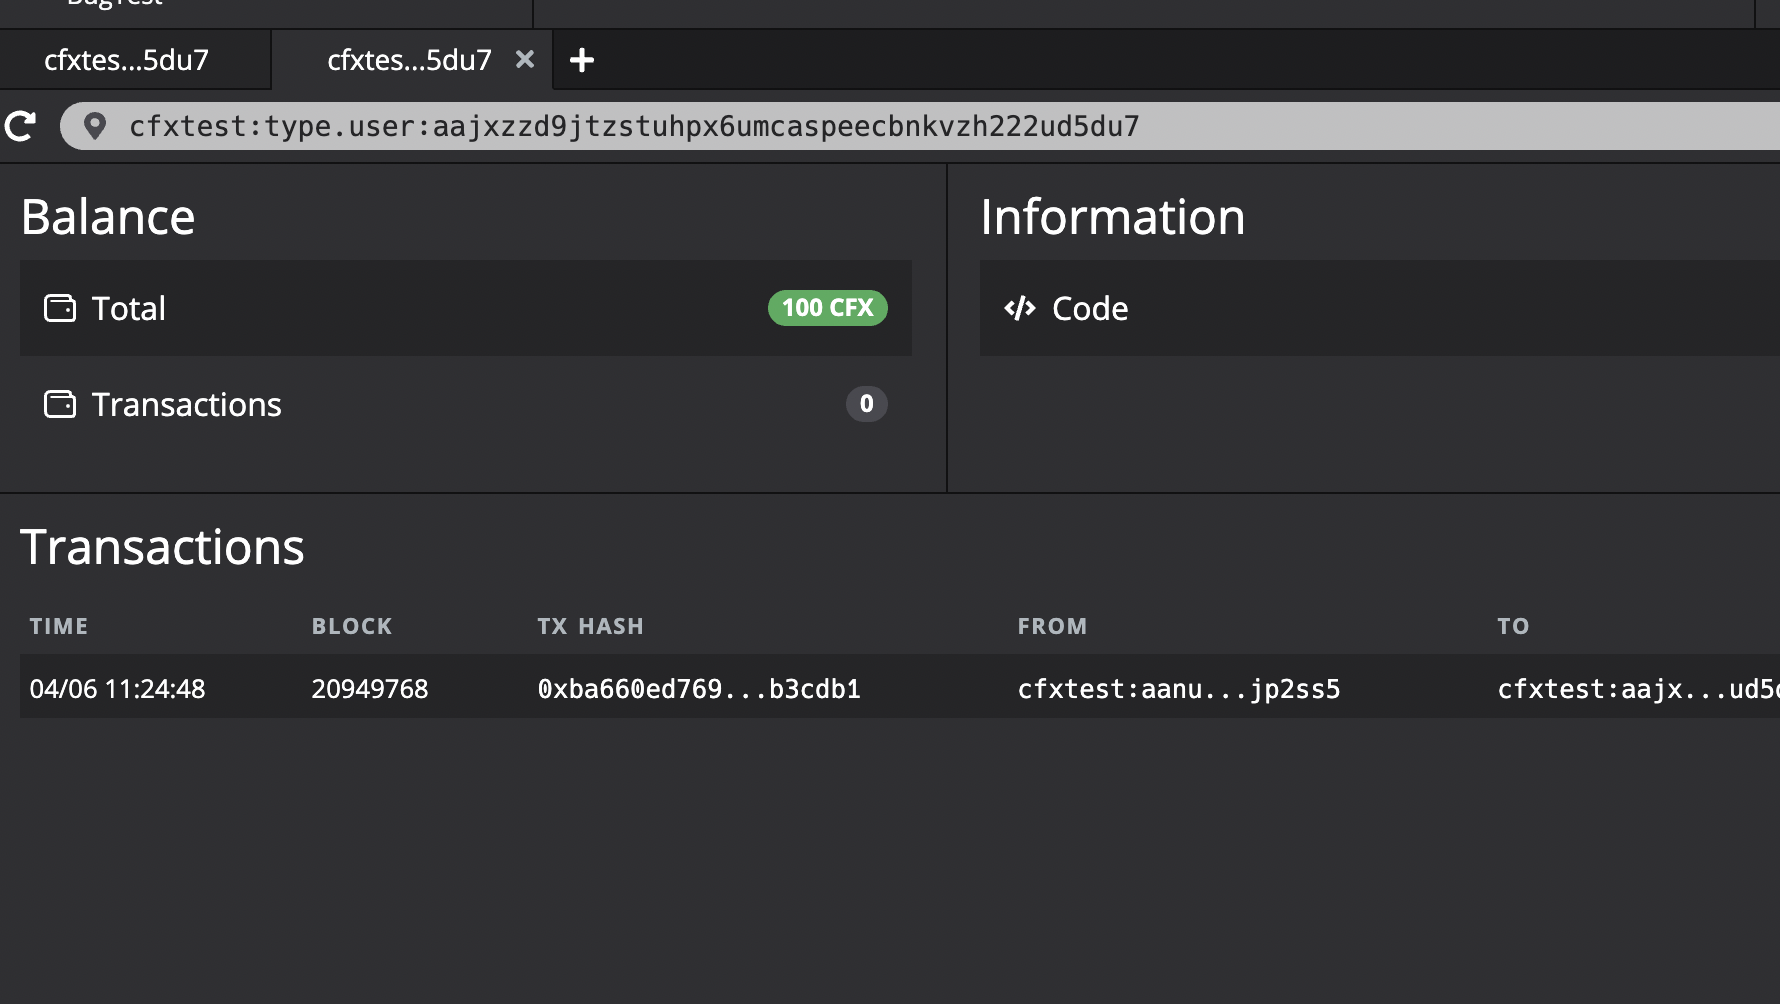Open transaction hash 0xba660ed769...b3cdb1

[x=700, y=688]
